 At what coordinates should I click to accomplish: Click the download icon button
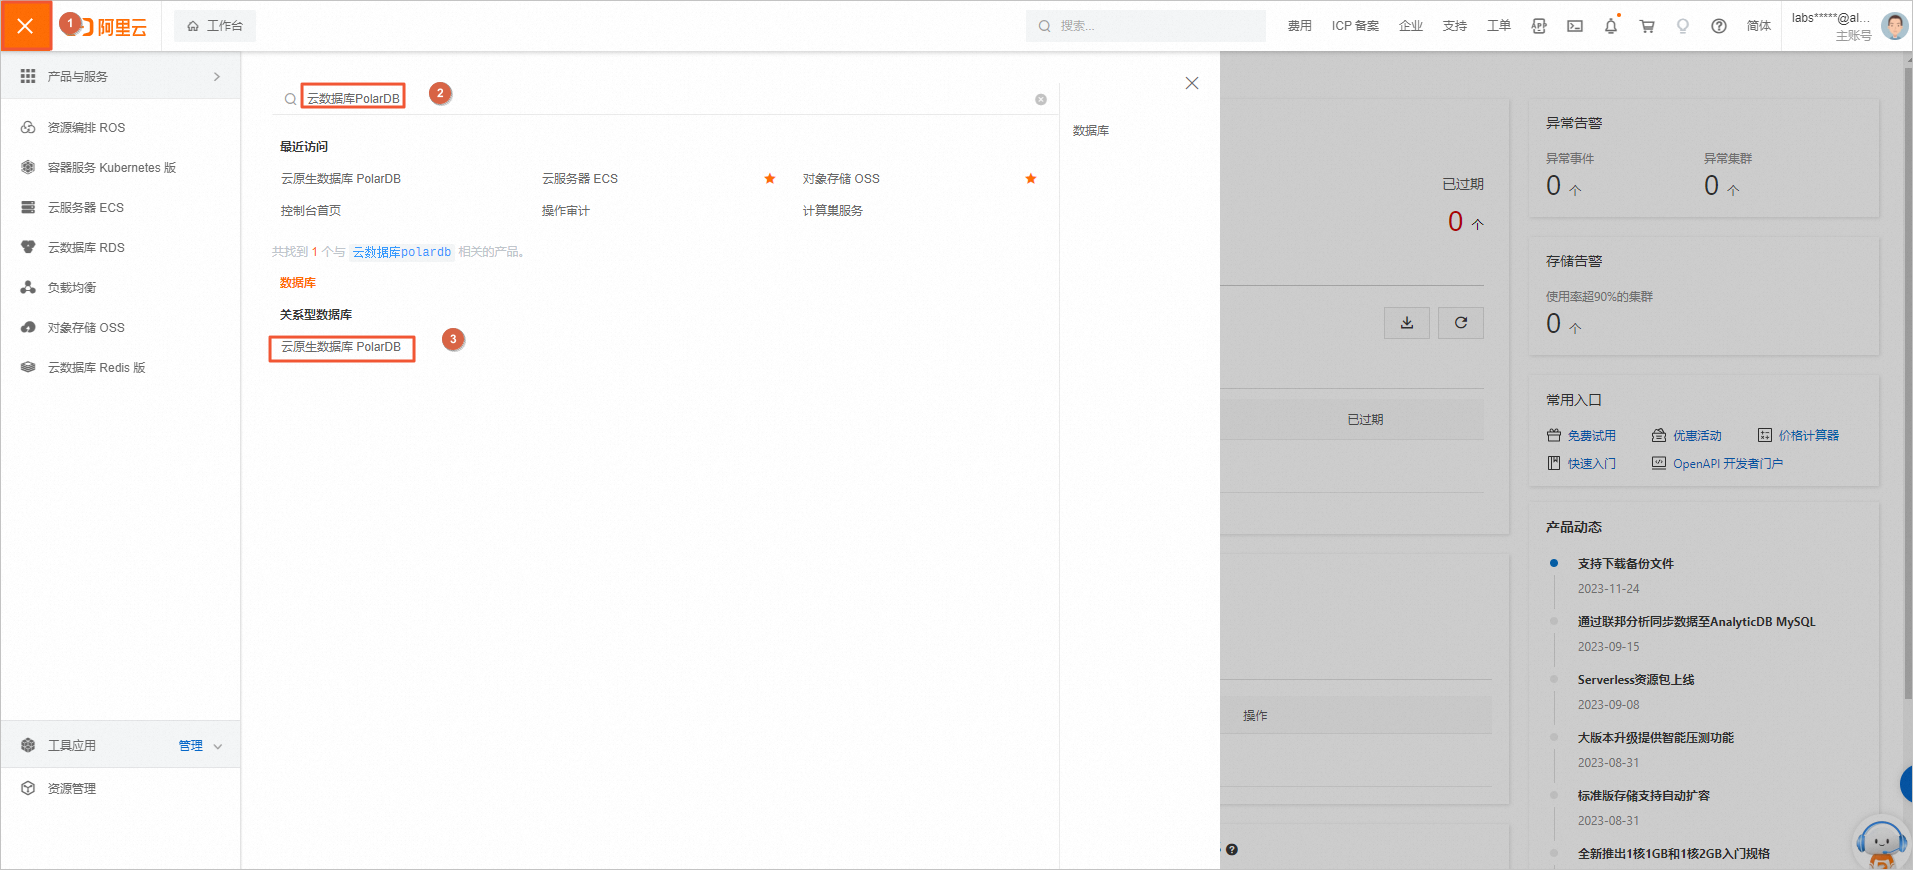coord(1407,322)
